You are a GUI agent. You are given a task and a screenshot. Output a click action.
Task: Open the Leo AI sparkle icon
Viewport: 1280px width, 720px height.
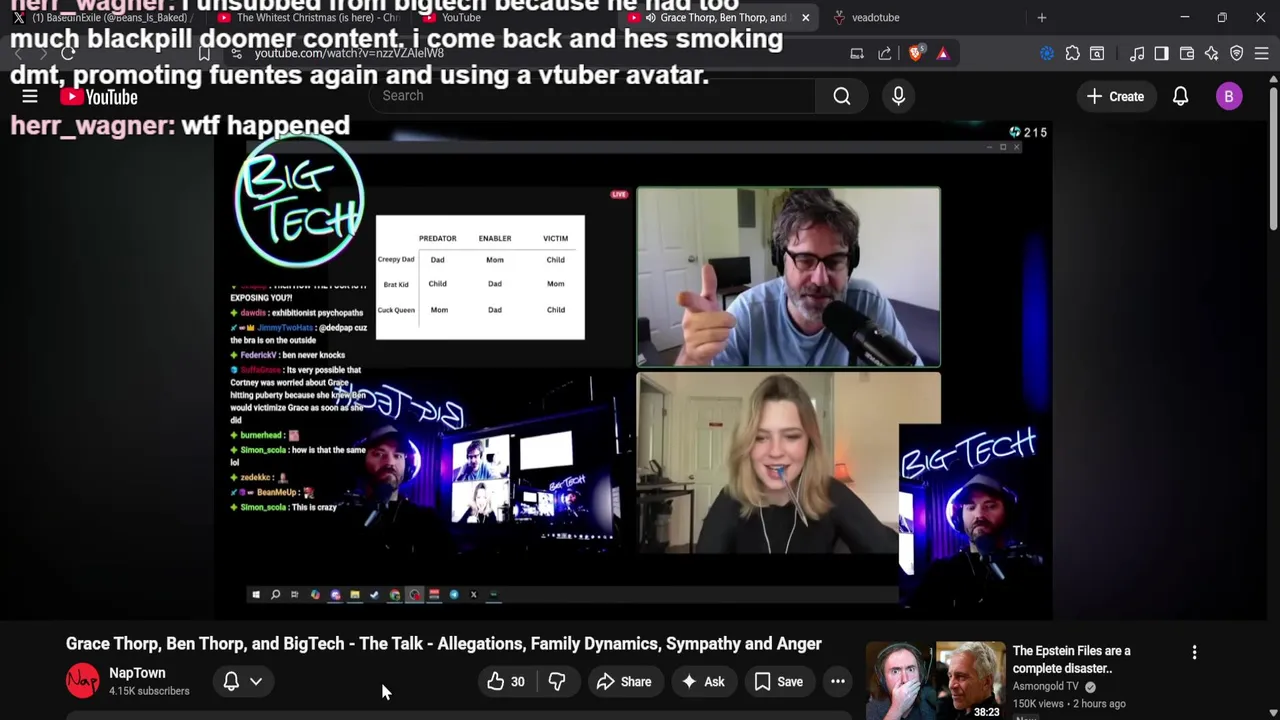coord(1211,53)
